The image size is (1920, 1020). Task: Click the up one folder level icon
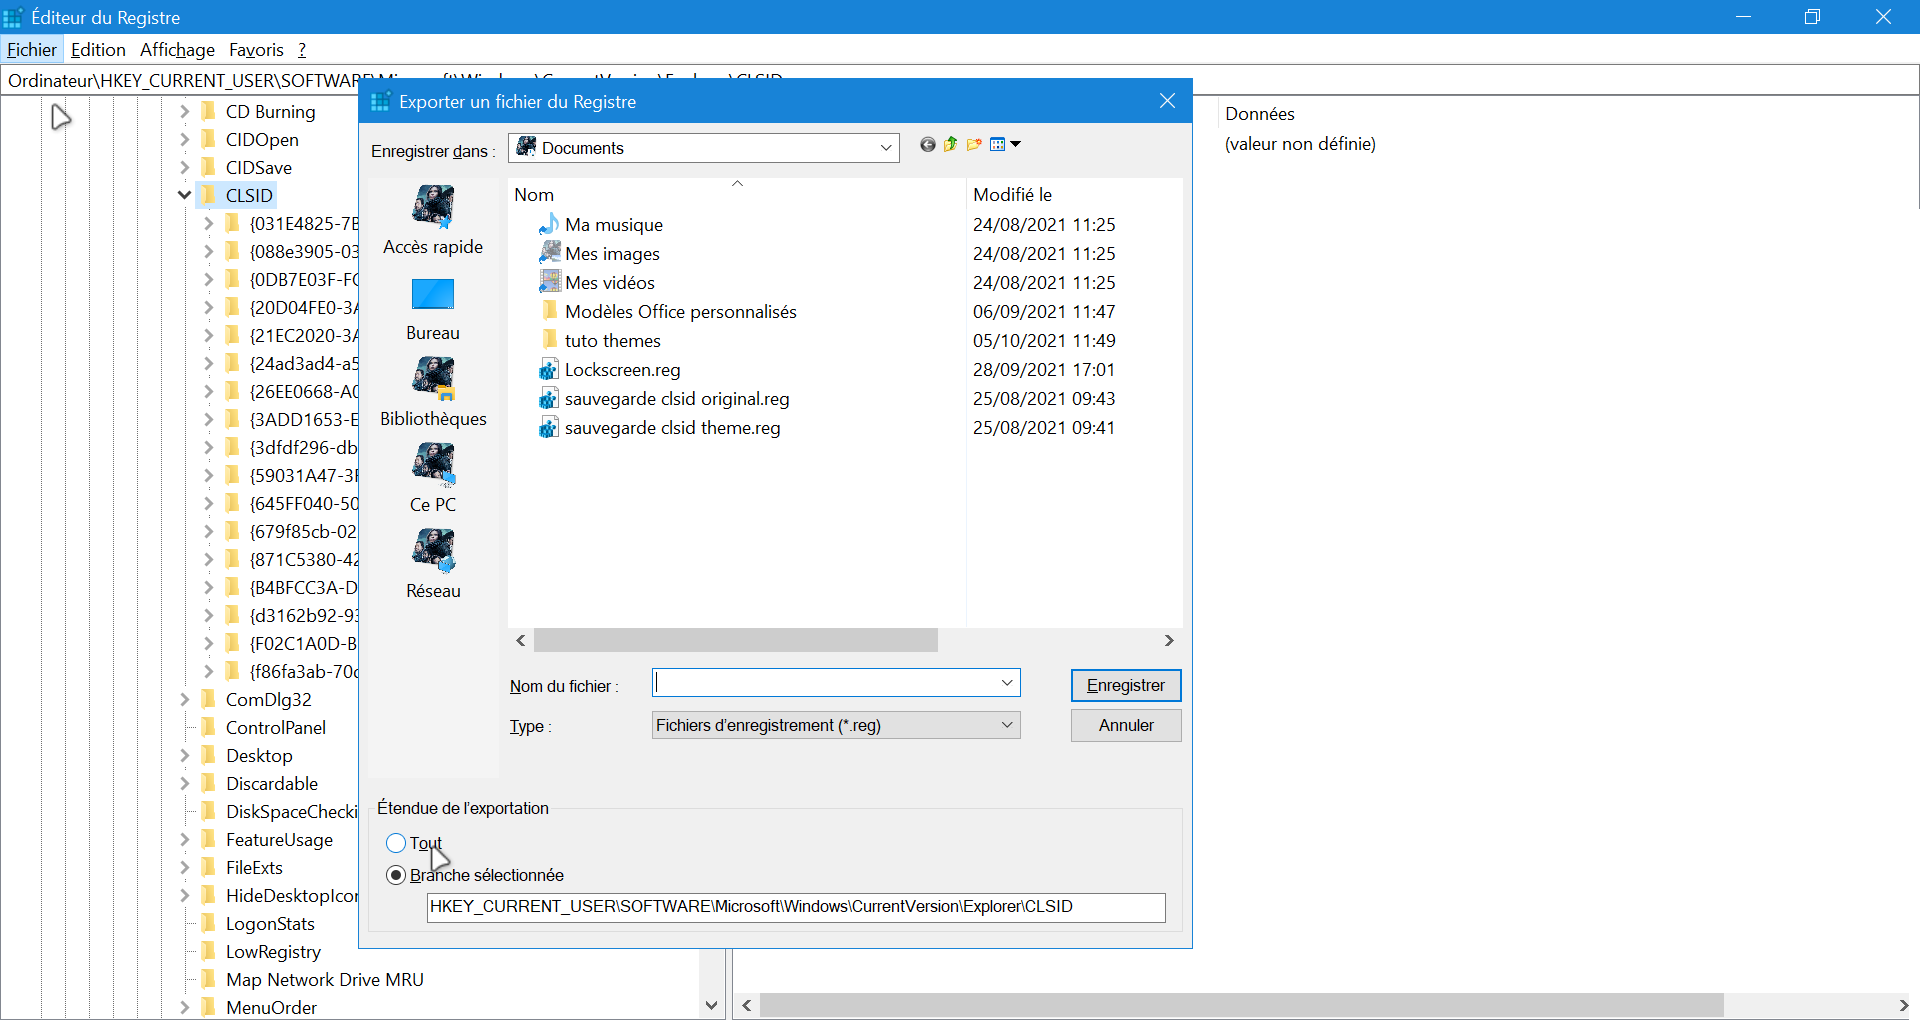pos(950,145)
